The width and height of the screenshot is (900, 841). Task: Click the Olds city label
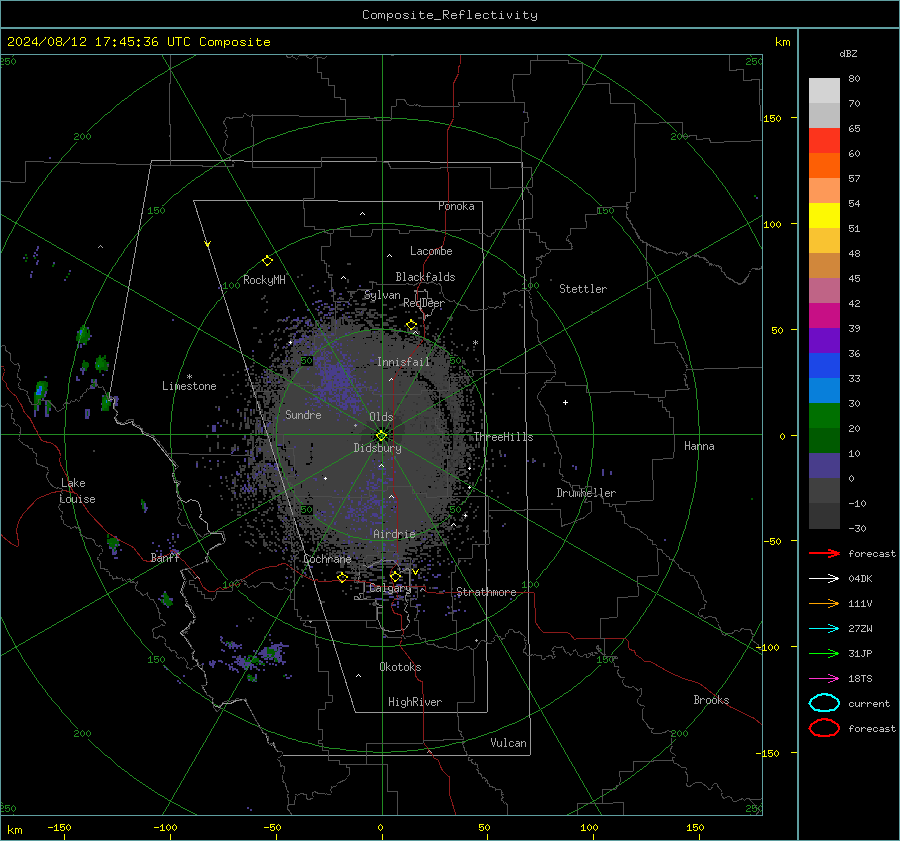pyautogui.click(x=381, y=417)
